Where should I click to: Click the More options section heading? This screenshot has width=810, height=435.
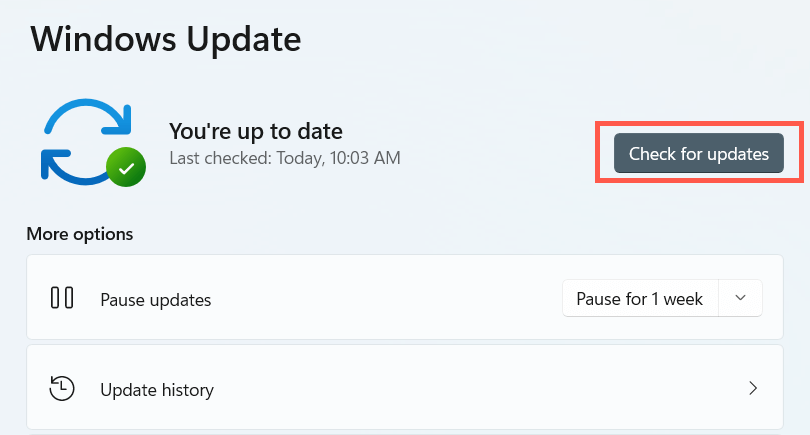pos(79,234)
